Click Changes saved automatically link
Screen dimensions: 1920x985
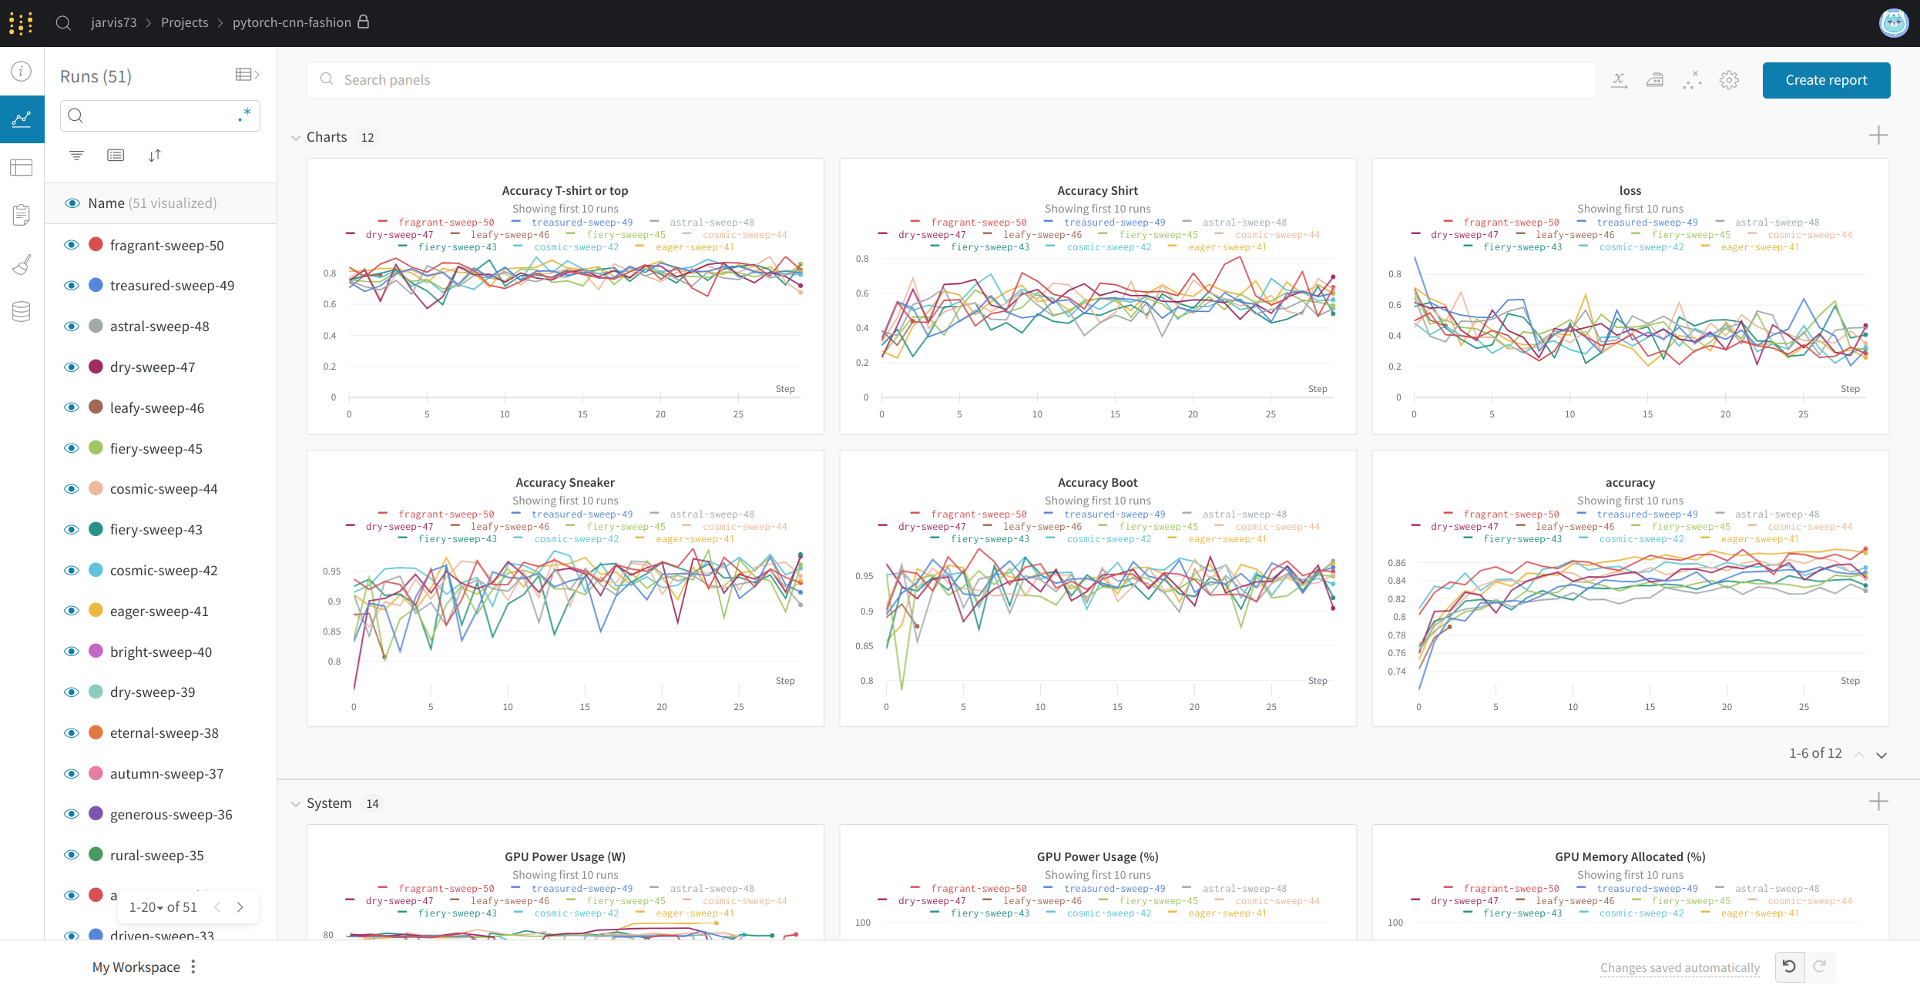[1680, 968]
